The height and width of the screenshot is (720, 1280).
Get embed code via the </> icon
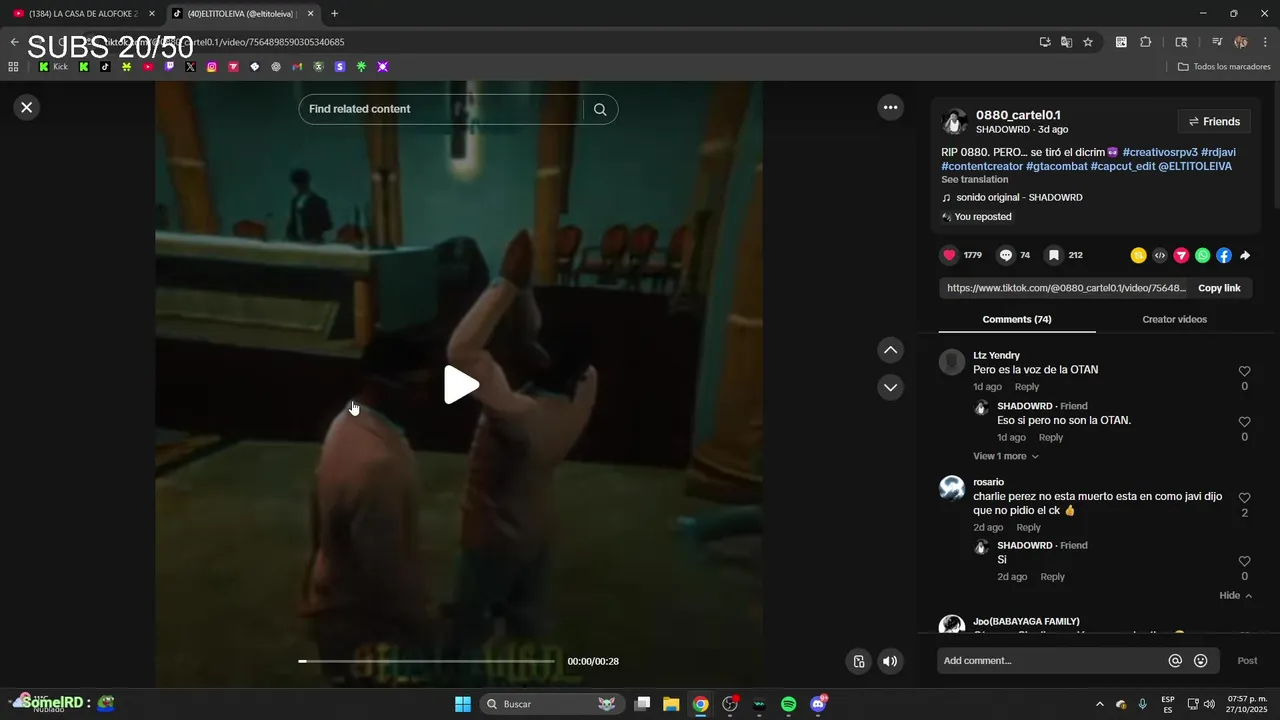[1160, 255]
